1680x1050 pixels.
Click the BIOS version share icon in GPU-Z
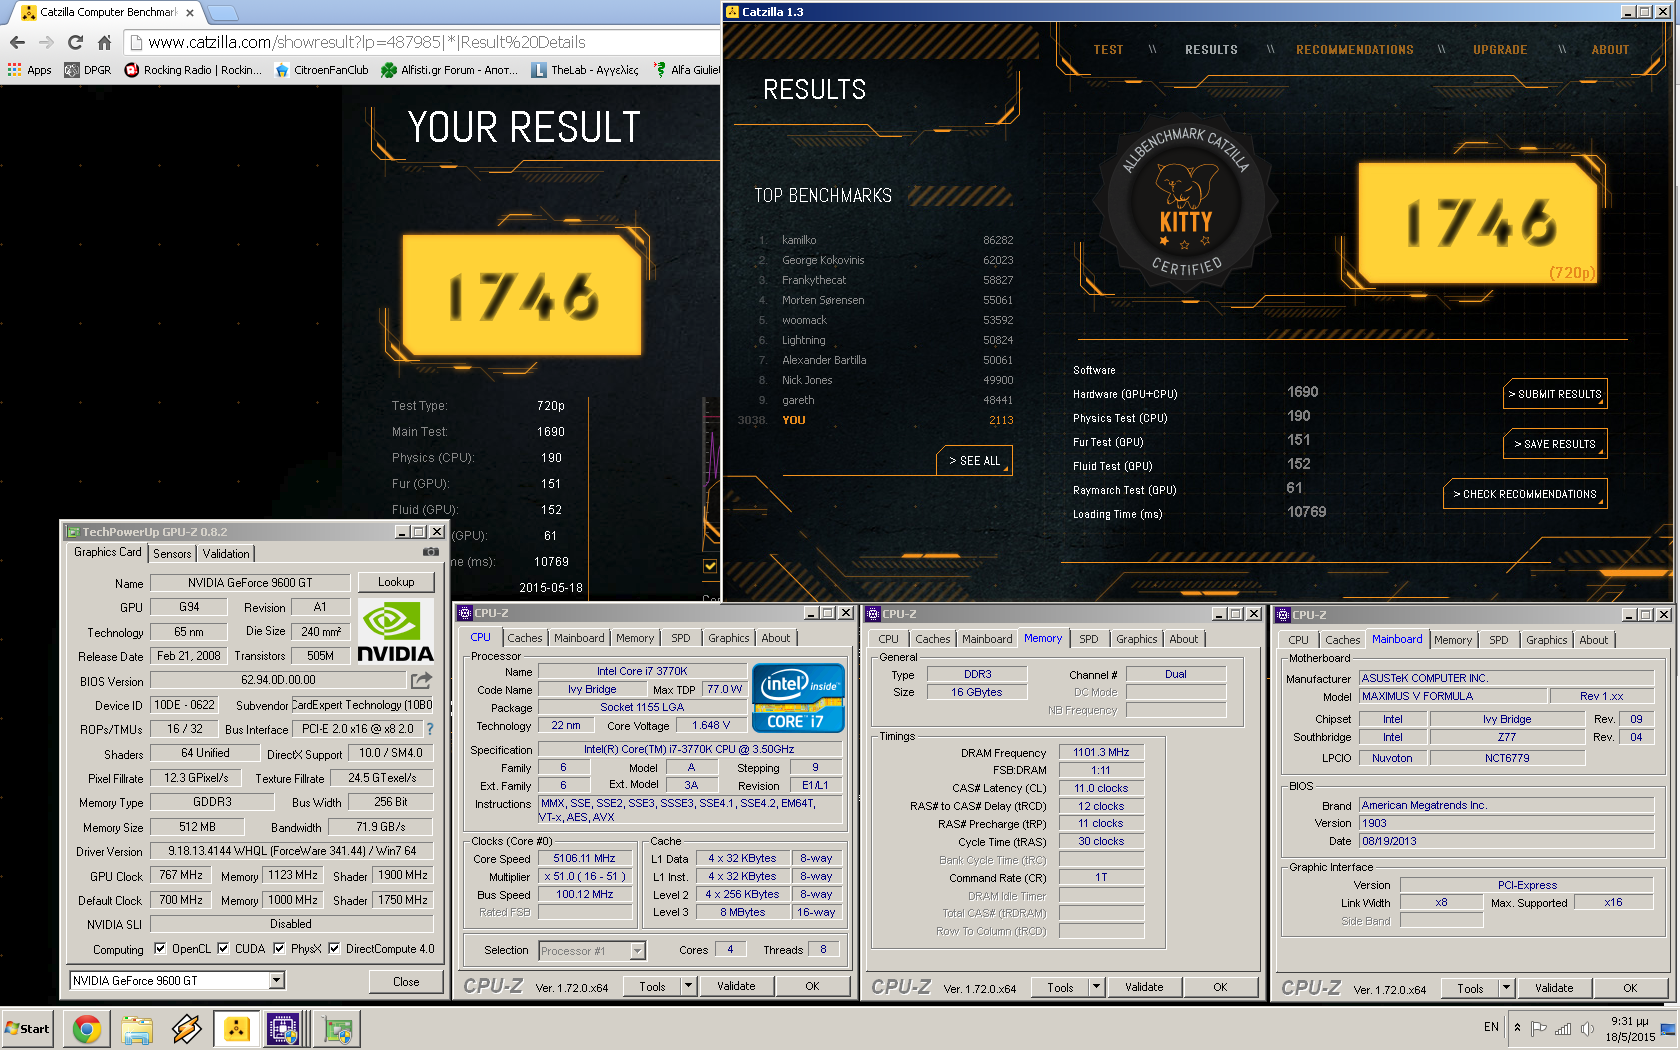422,680
